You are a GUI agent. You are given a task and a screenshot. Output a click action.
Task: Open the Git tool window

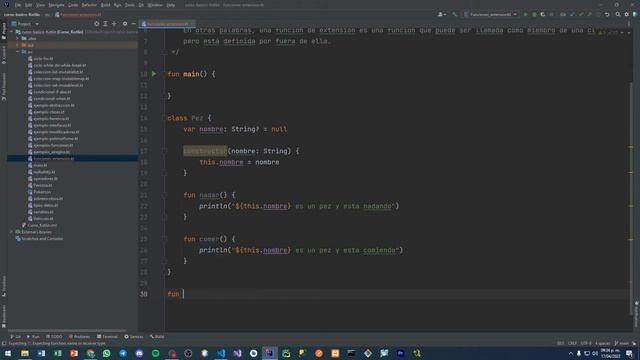[x=16, y=337]
